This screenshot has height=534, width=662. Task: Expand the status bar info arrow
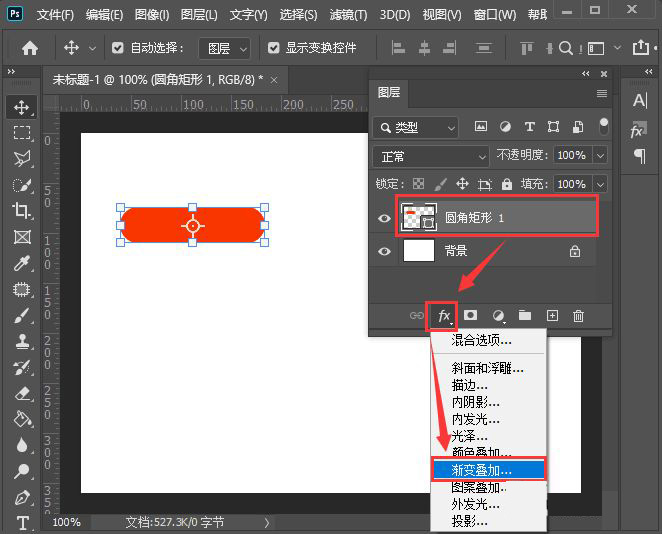click(266, 523)
